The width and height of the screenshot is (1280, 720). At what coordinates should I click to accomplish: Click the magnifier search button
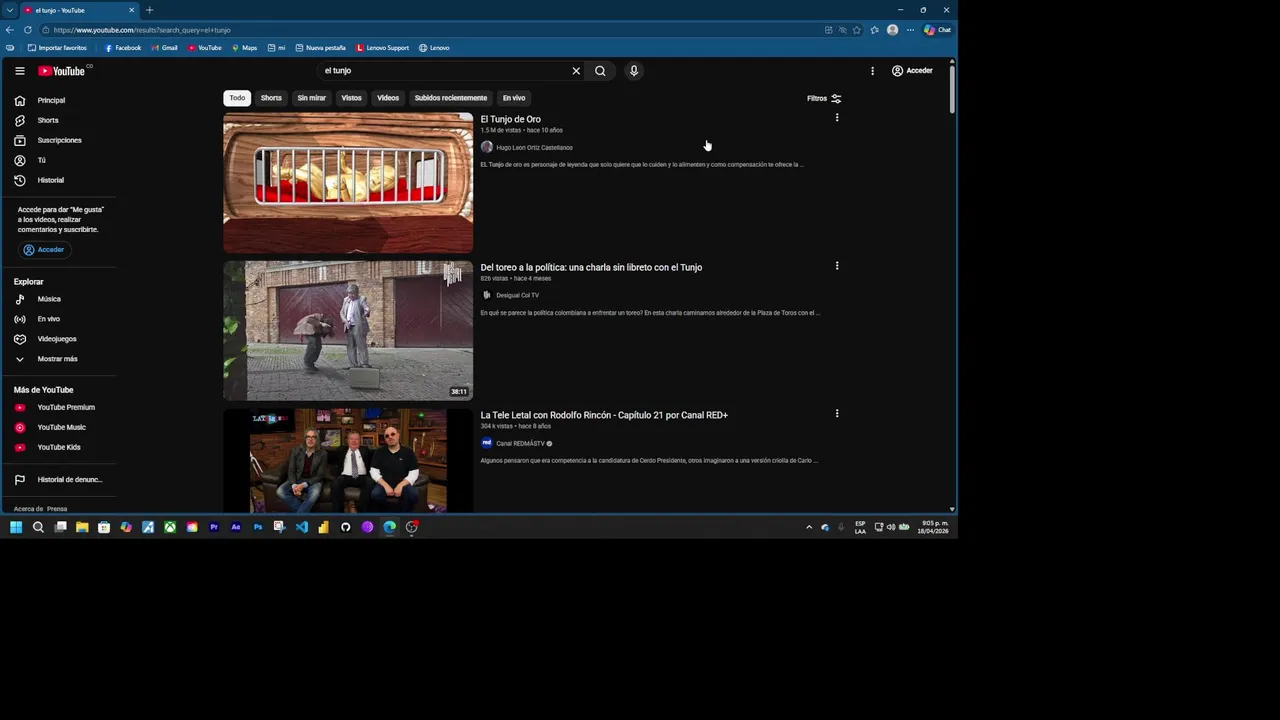[600, 71]
